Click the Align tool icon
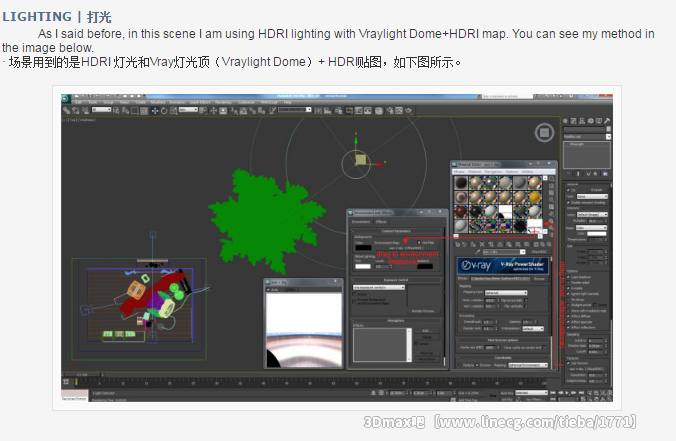 coord(328,110)
